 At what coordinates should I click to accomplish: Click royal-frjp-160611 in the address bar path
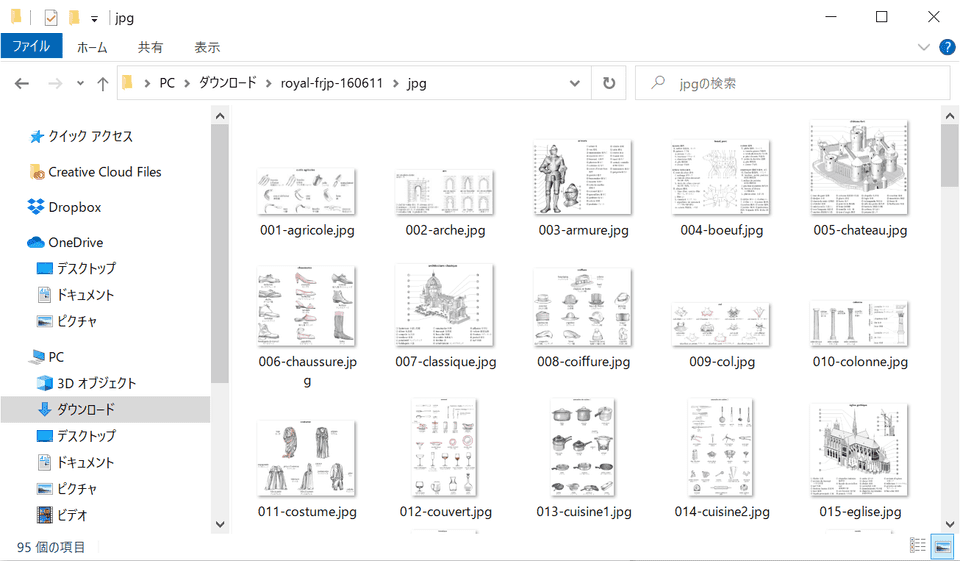pos(331,84)
